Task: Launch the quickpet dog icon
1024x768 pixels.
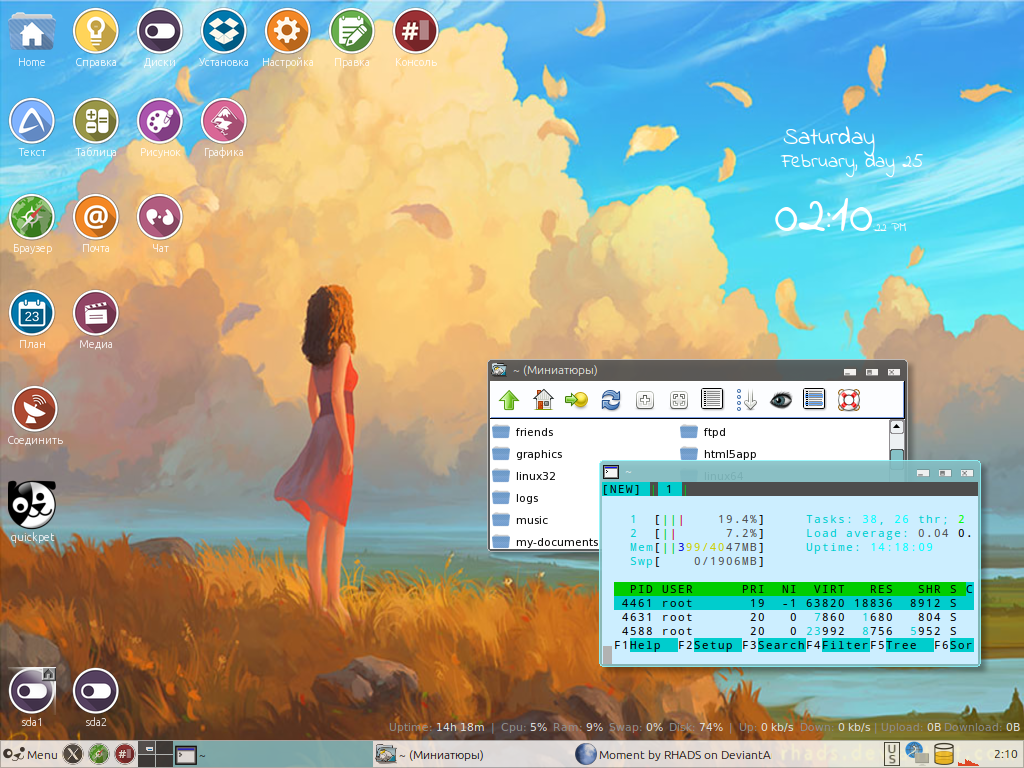Action: 31,505
